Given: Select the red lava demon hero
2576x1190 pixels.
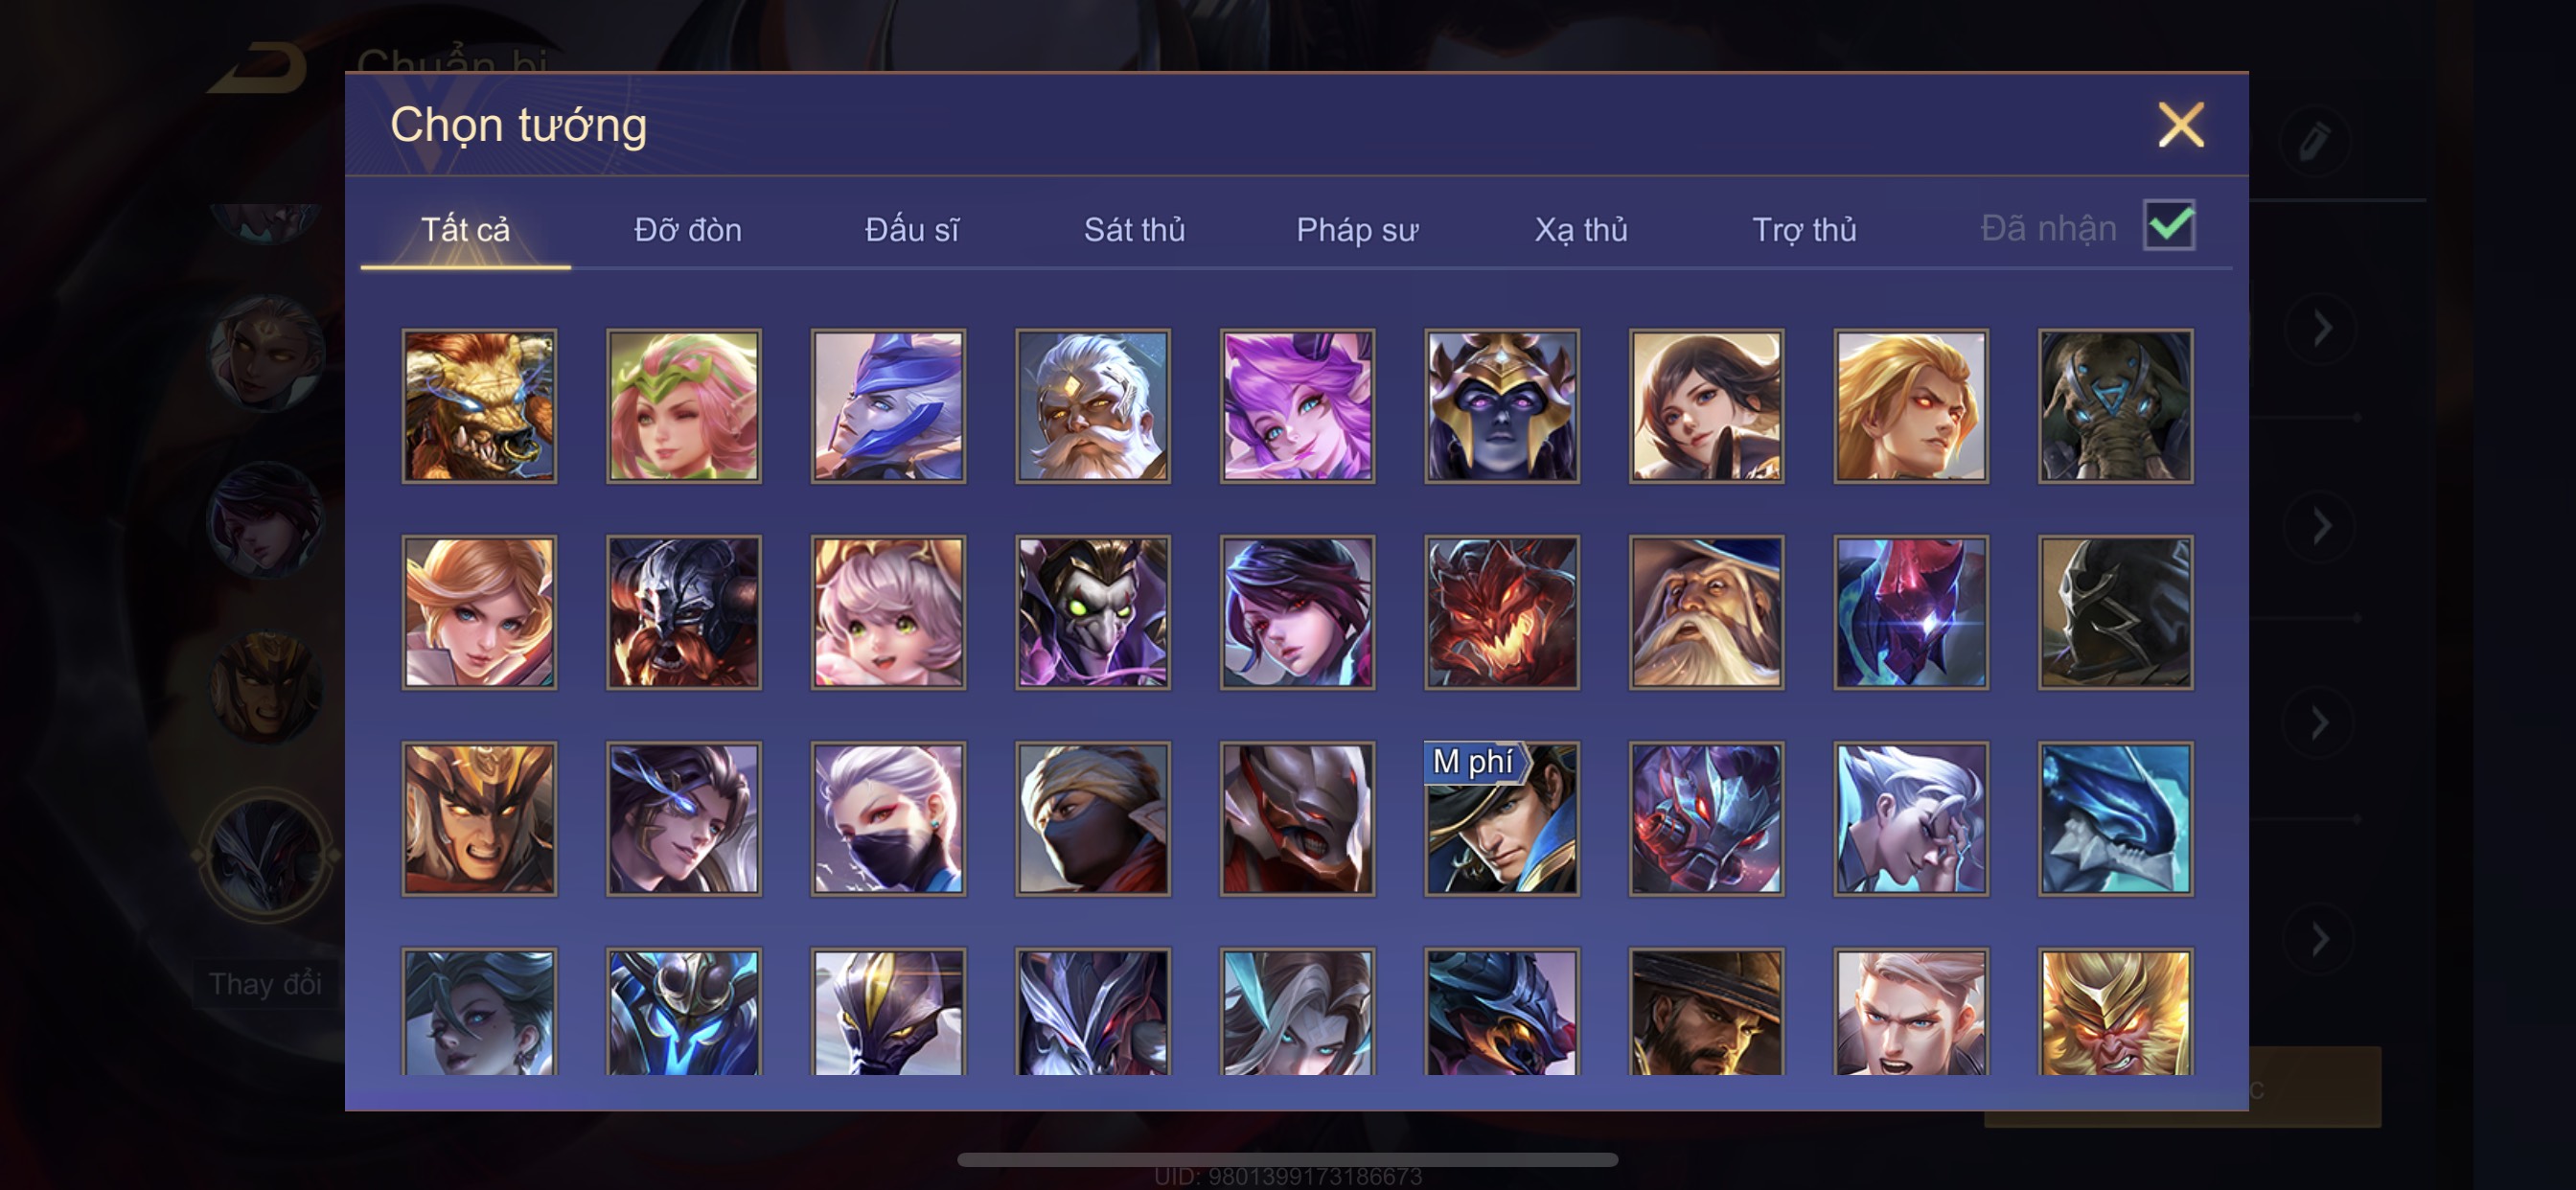Looking at the screenshot, I should pos(1501,612).
